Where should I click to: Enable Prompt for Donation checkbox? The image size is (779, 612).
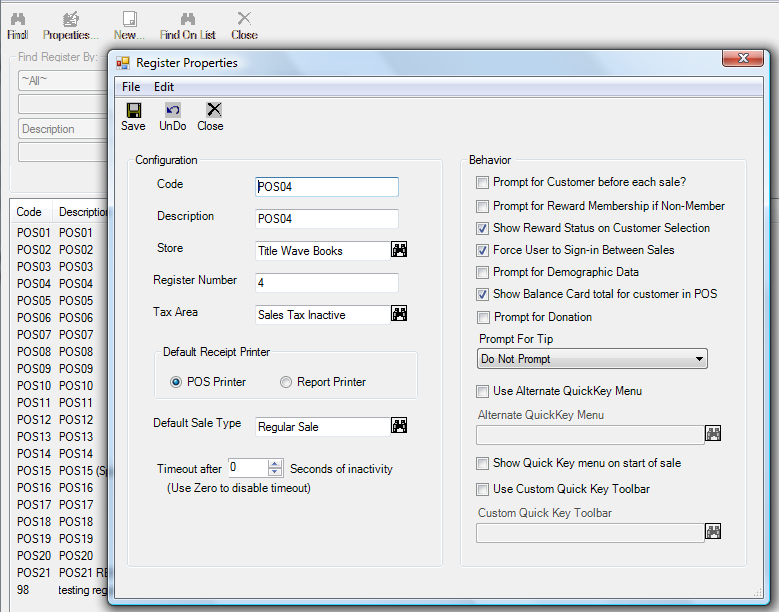pyautogui.click(x=482, y=317)
